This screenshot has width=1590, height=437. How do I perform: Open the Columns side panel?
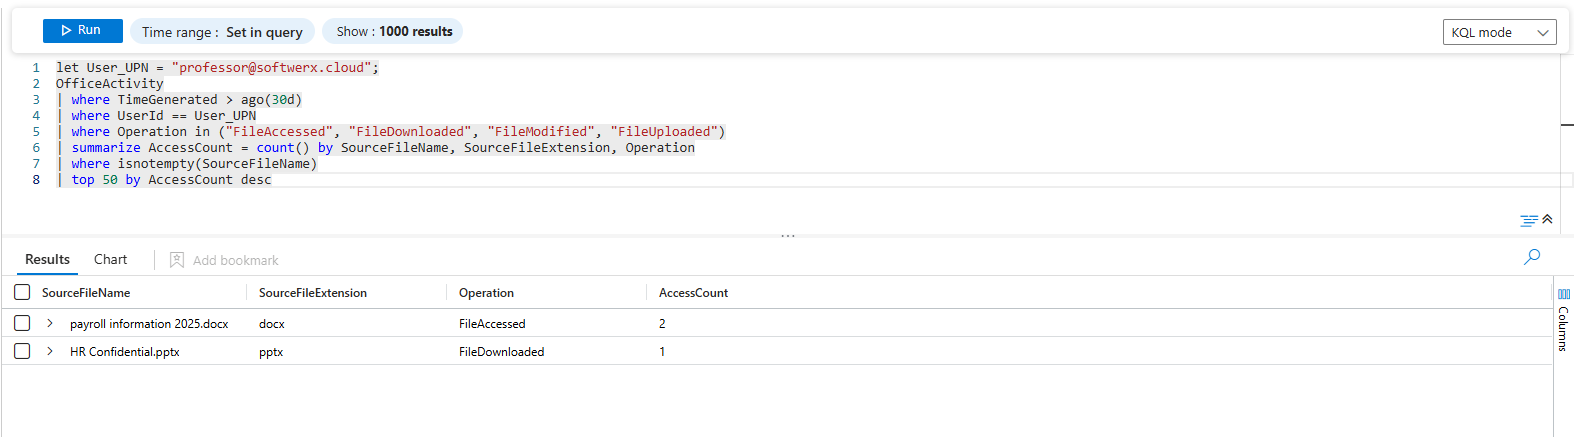(x=1563, y=320)
